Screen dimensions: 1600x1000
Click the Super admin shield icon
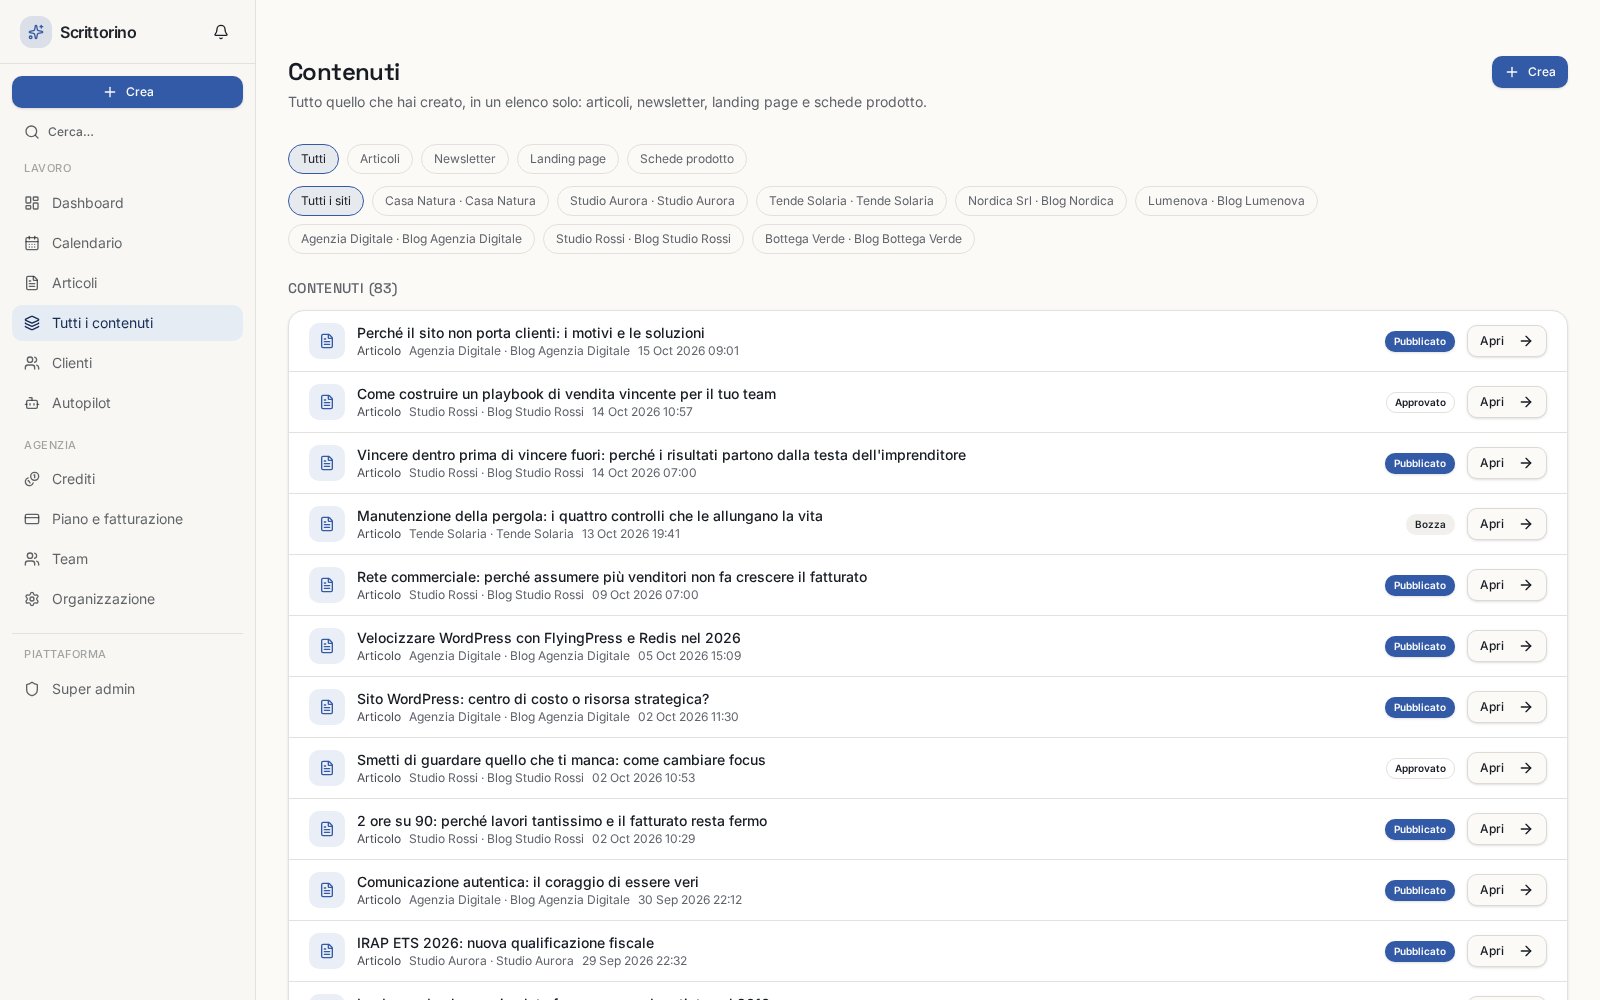[x=32, y=689]
